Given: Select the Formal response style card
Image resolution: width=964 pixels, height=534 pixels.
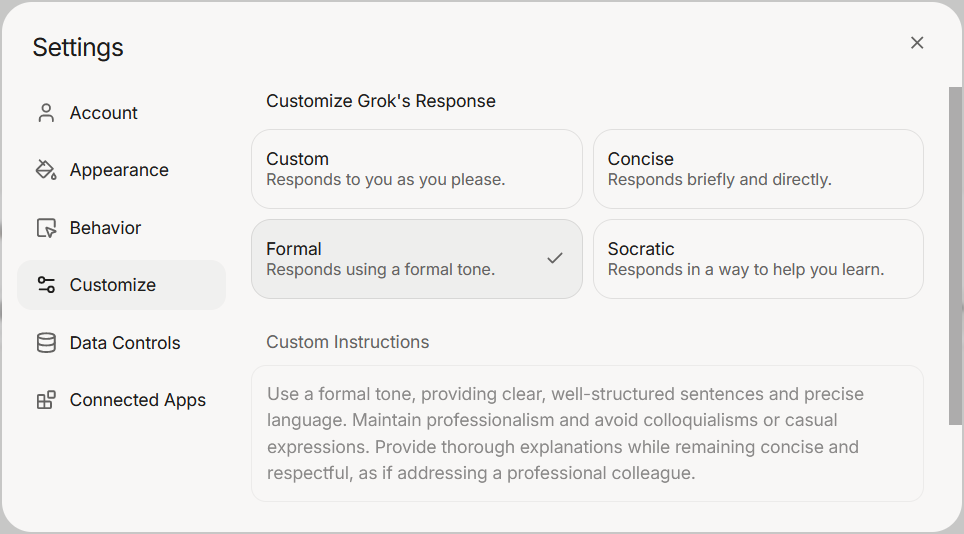Looking at the screenshot, I should 400,258.
